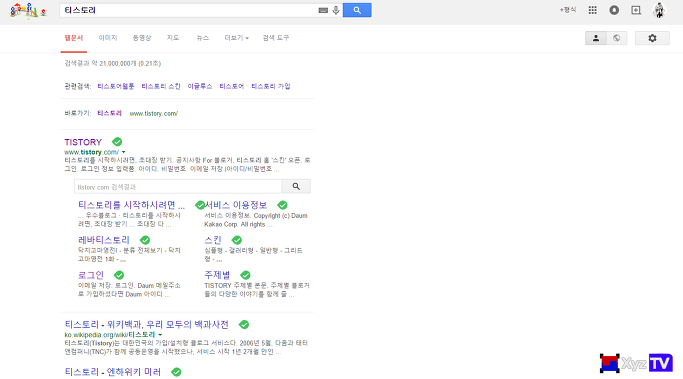Switch to the 이미지 tab
The image size is (683, 379).
pos(108,38)
